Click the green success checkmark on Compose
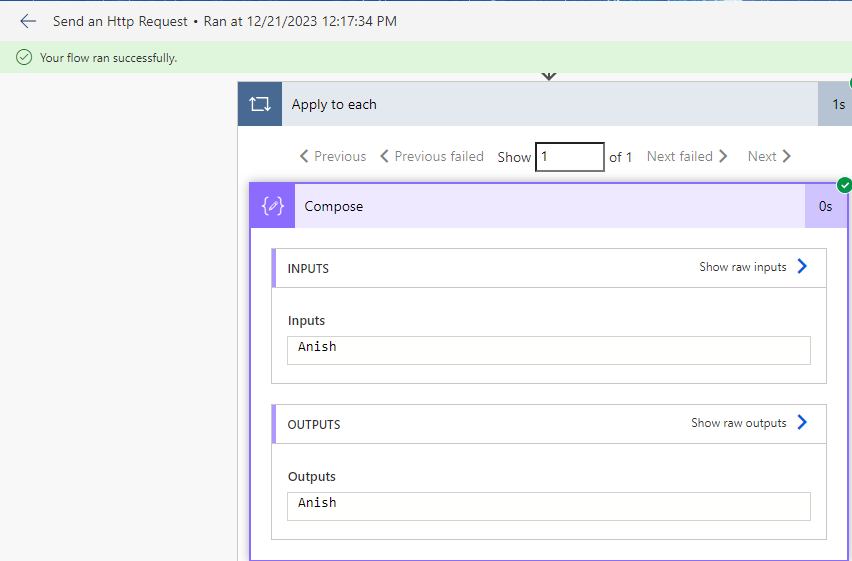 tap(844, 185)
